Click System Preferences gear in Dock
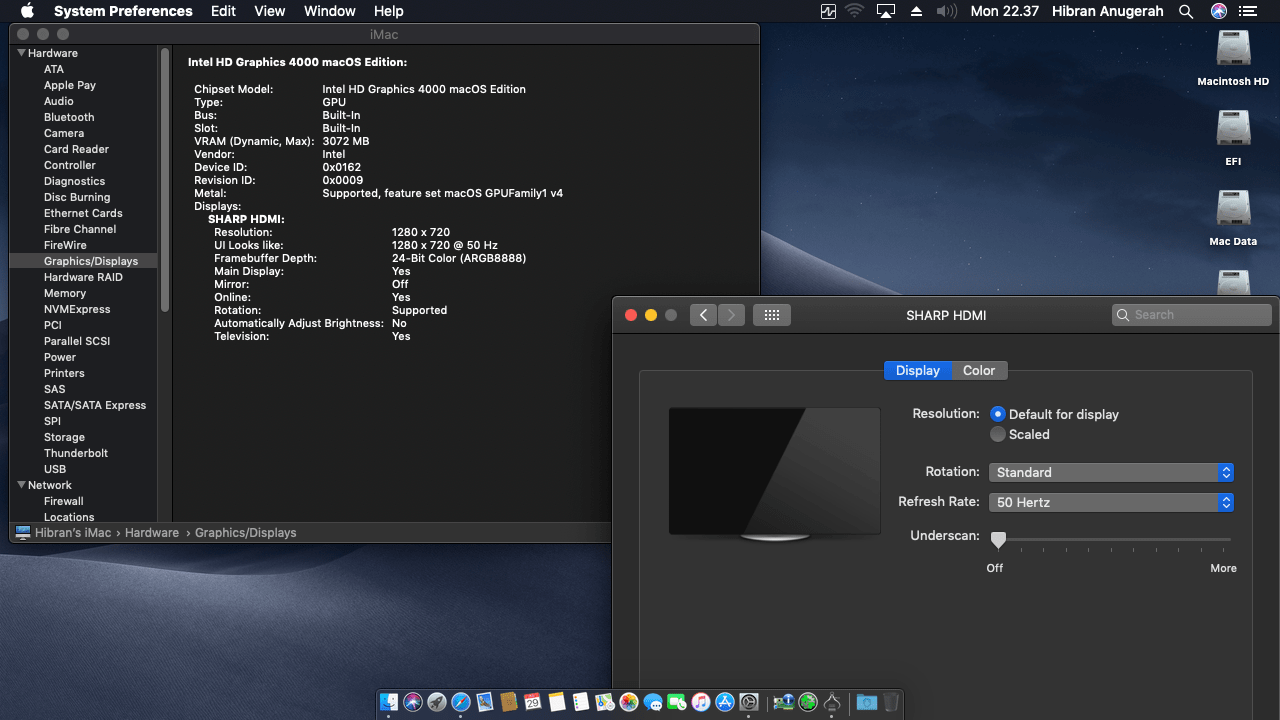 coord(749,703)
